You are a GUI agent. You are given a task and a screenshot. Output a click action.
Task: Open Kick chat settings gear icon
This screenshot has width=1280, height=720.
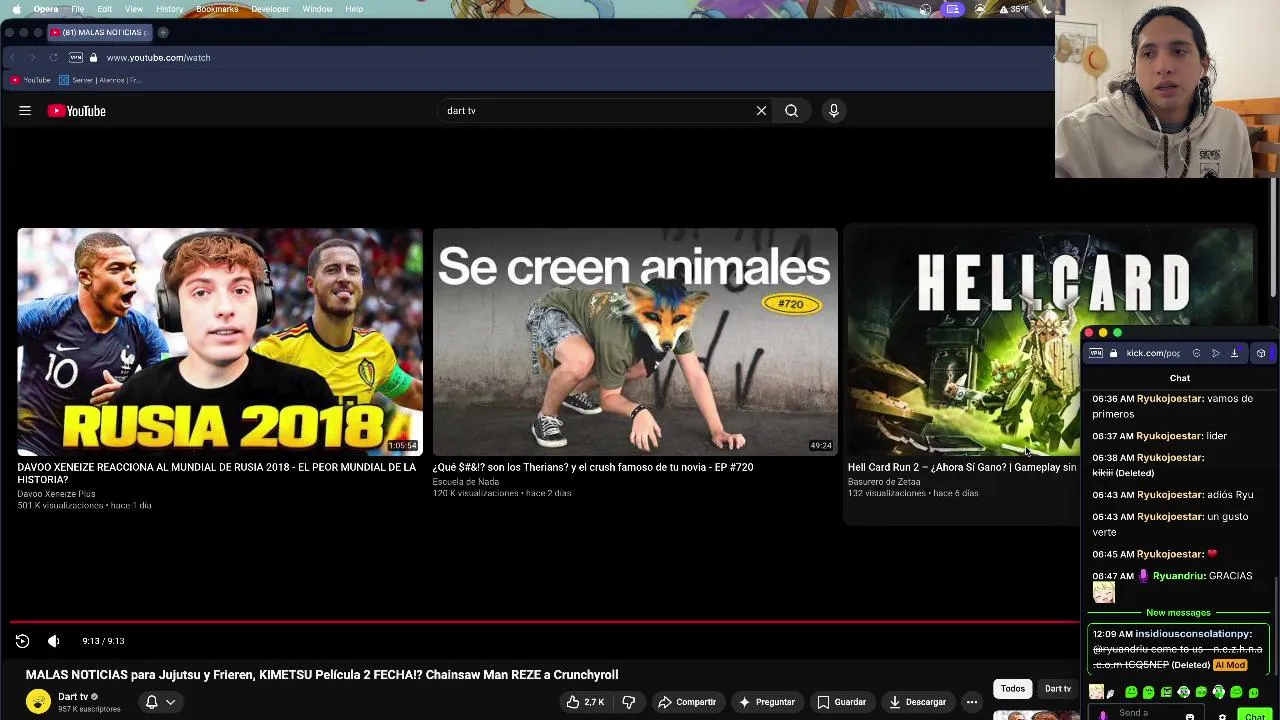[x=1222, y=716]
